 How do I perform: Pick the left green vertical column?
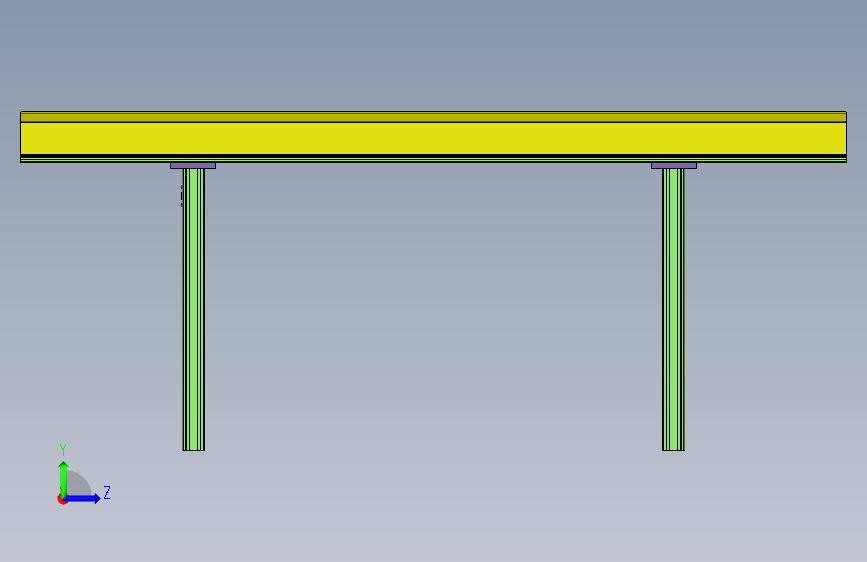click(x=194, y=309)
